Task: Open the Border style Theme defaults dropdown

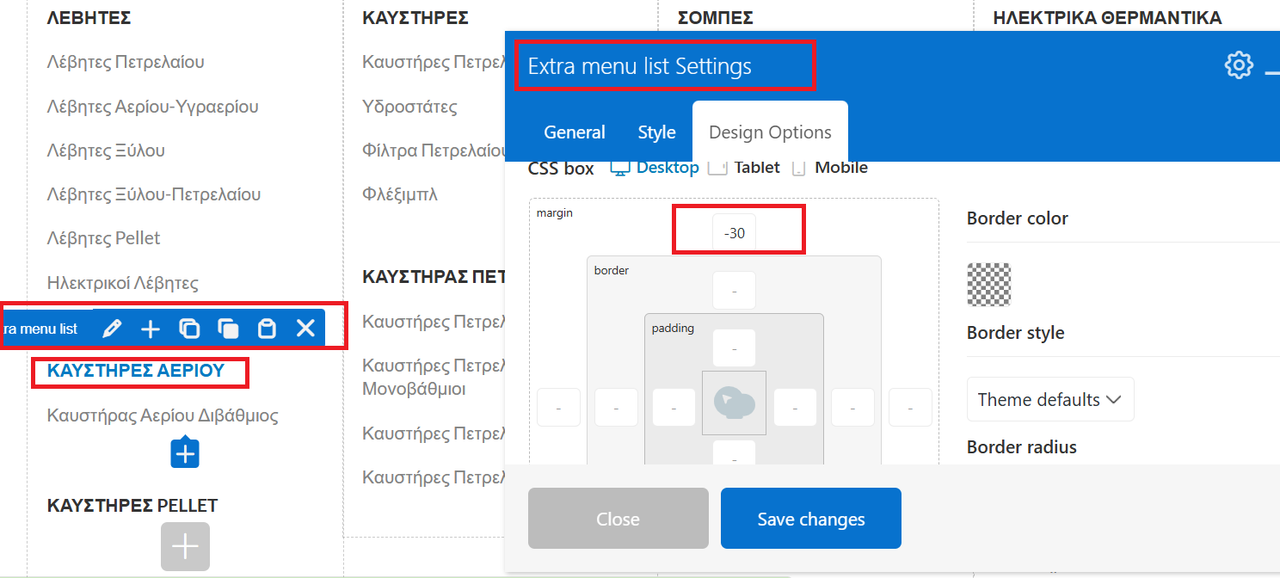Action: (1050, 399)
